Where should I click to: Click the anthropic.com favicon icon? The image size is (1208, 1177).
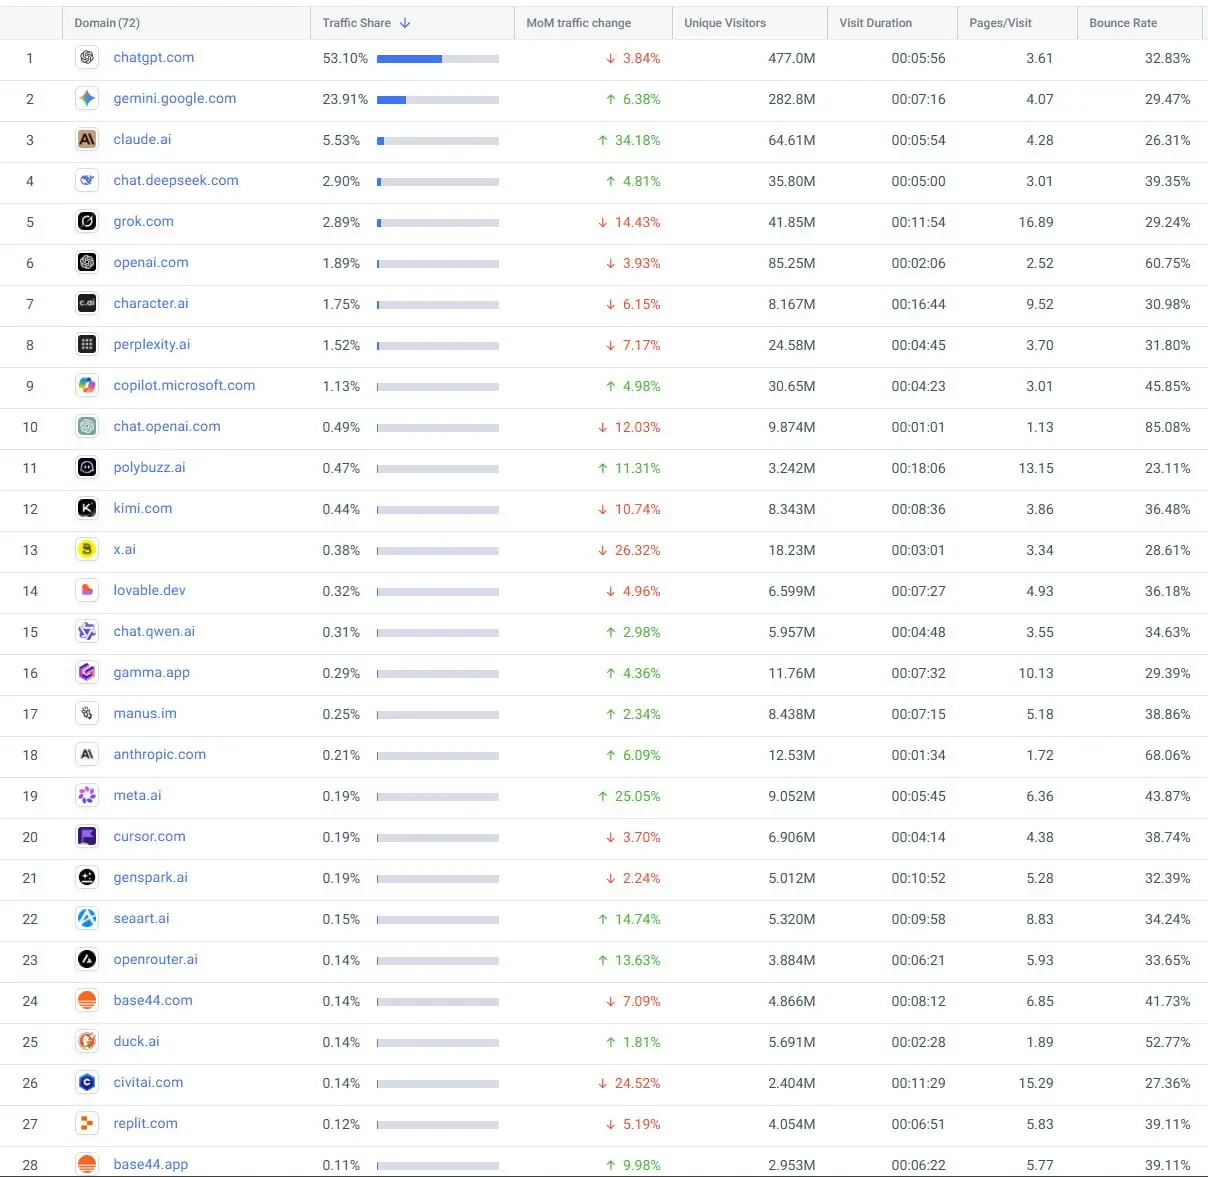(87, 755)
